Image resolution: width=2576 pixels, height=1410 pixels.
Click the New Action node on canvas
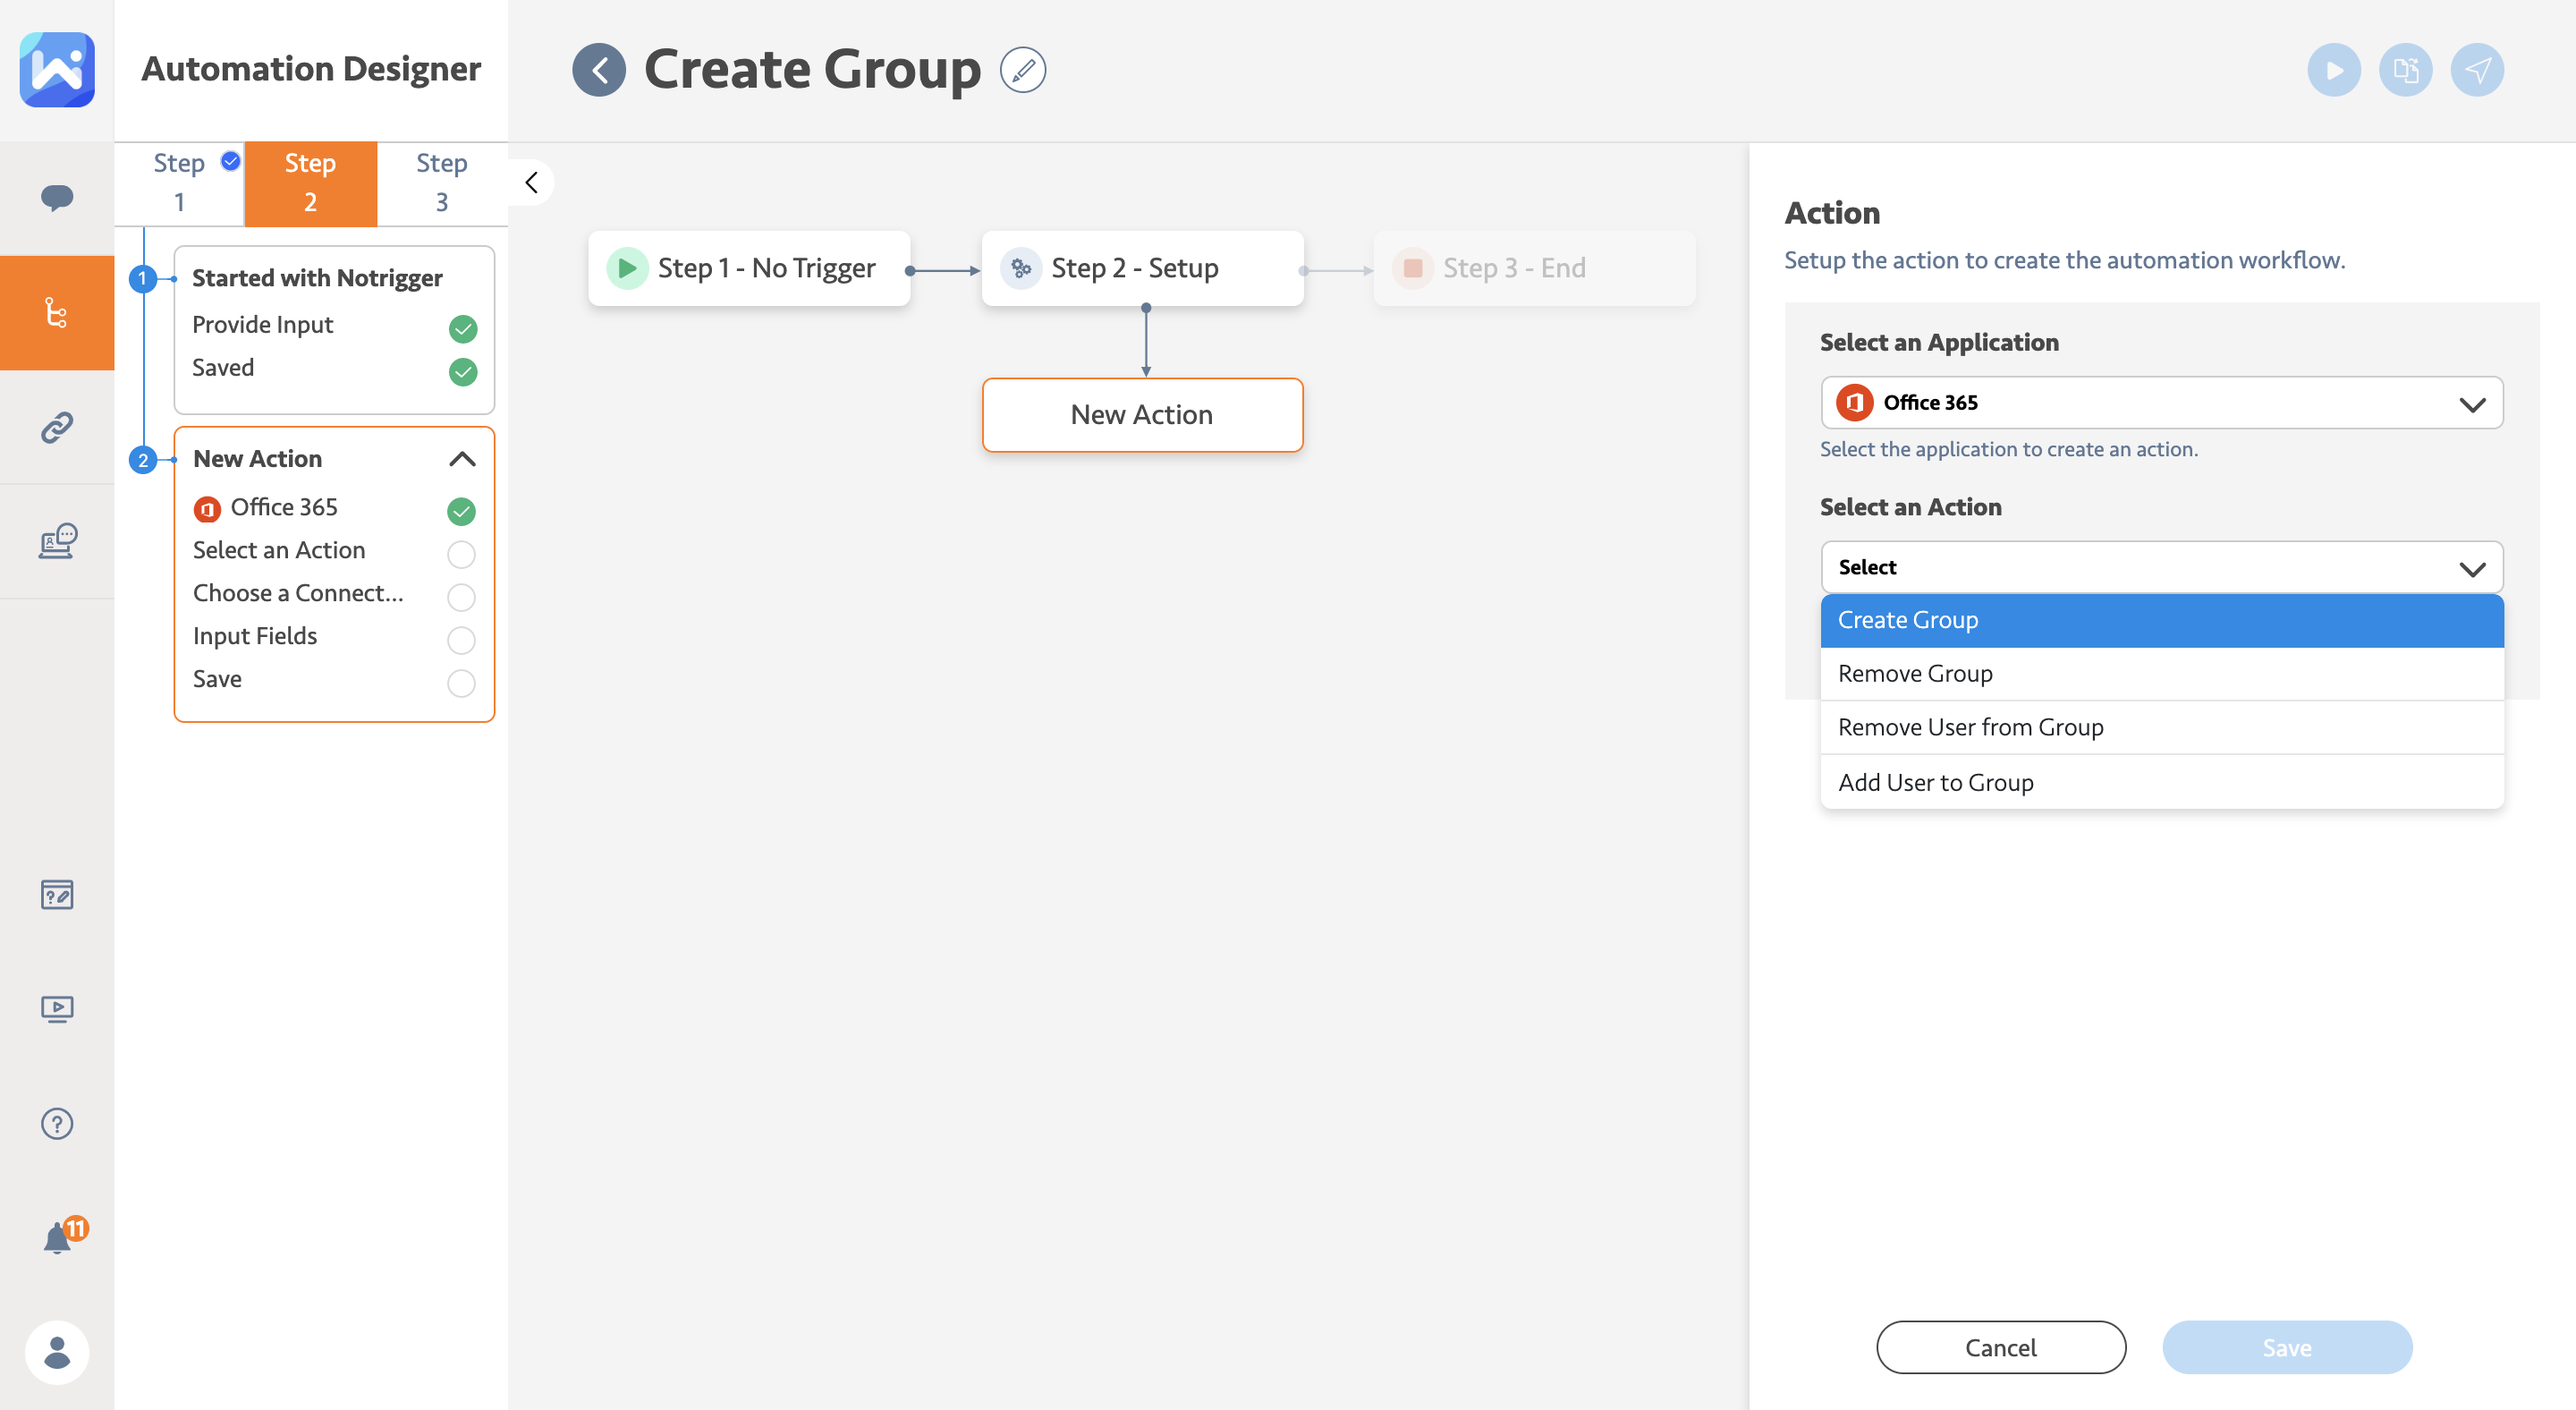click(x=1142, y=415)
